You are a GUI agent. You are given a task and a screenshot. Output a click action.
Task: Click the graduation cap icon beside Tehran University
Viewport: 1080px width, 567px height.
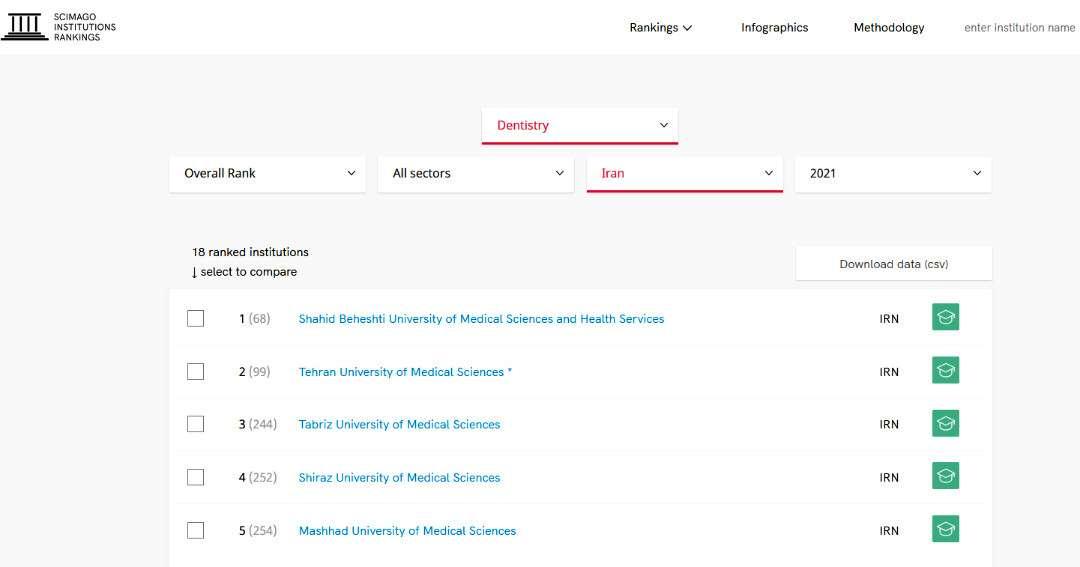(945, 371)
